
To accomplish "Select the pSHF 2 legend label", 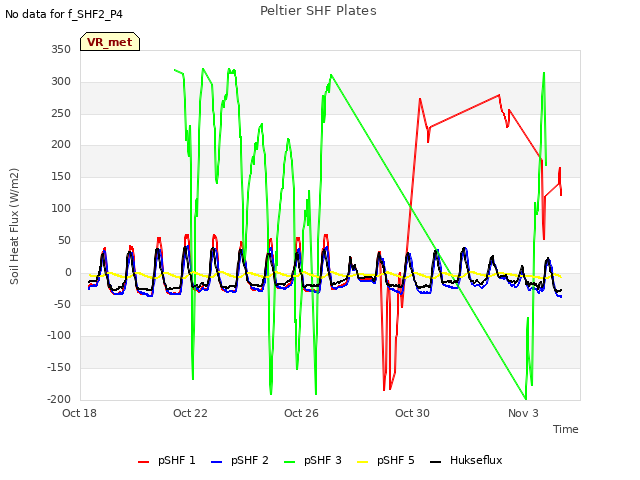I will [250, 460].
